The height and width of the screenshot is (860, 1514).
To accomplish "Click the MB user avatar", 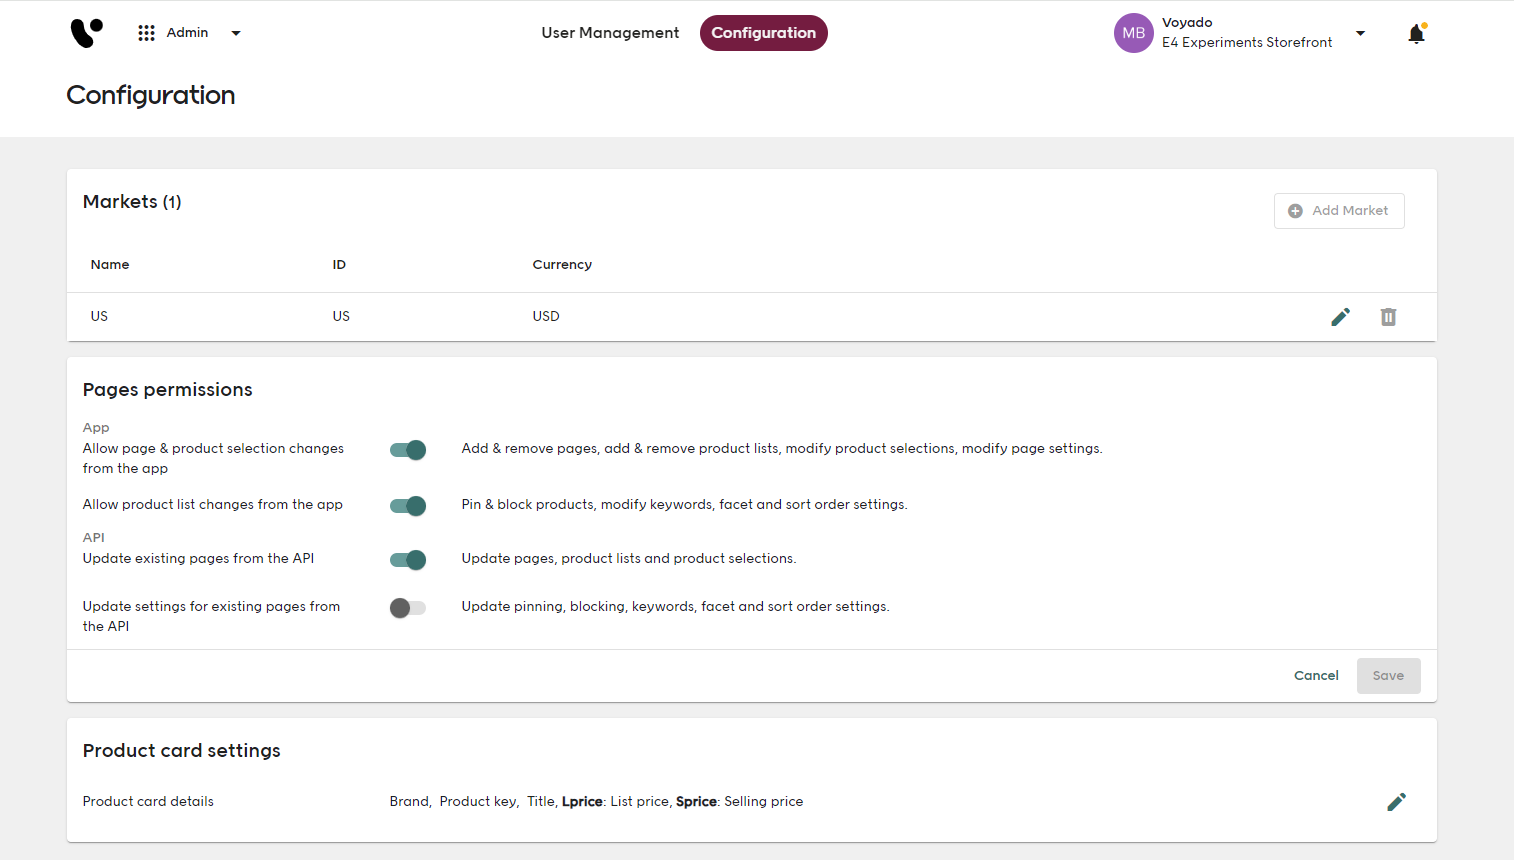I will [x=1133, y=33].
